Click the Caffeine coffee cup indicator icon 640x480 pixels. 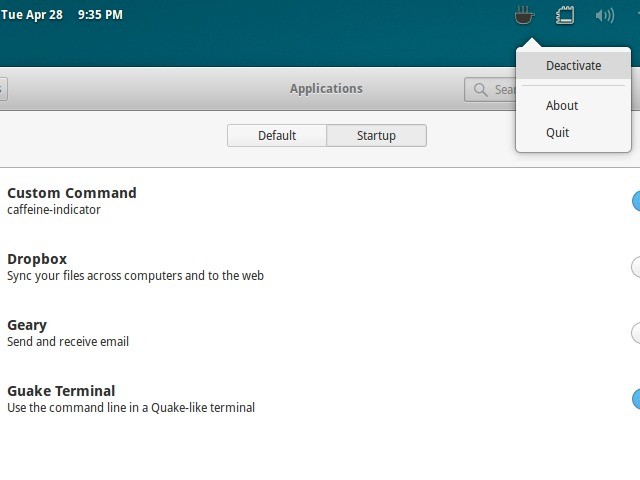(x=524, y=15)
